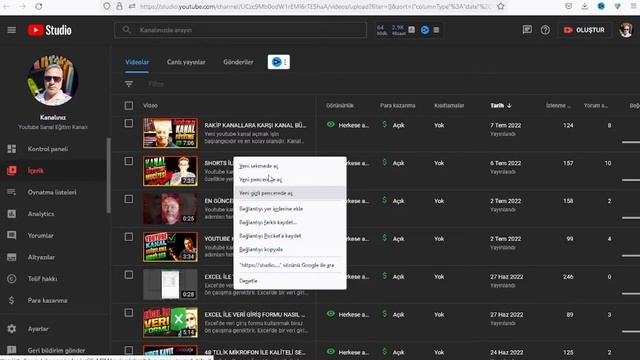This screenshot has width=640, height=360.
Task: Open 48 TL'LİK MİKROFON video title
Action: (255, 352)
